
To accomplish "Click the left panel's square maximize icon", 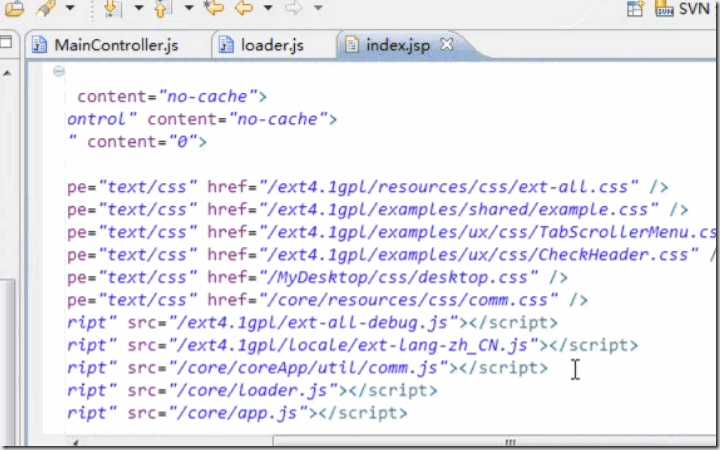I will pos(6,42).
